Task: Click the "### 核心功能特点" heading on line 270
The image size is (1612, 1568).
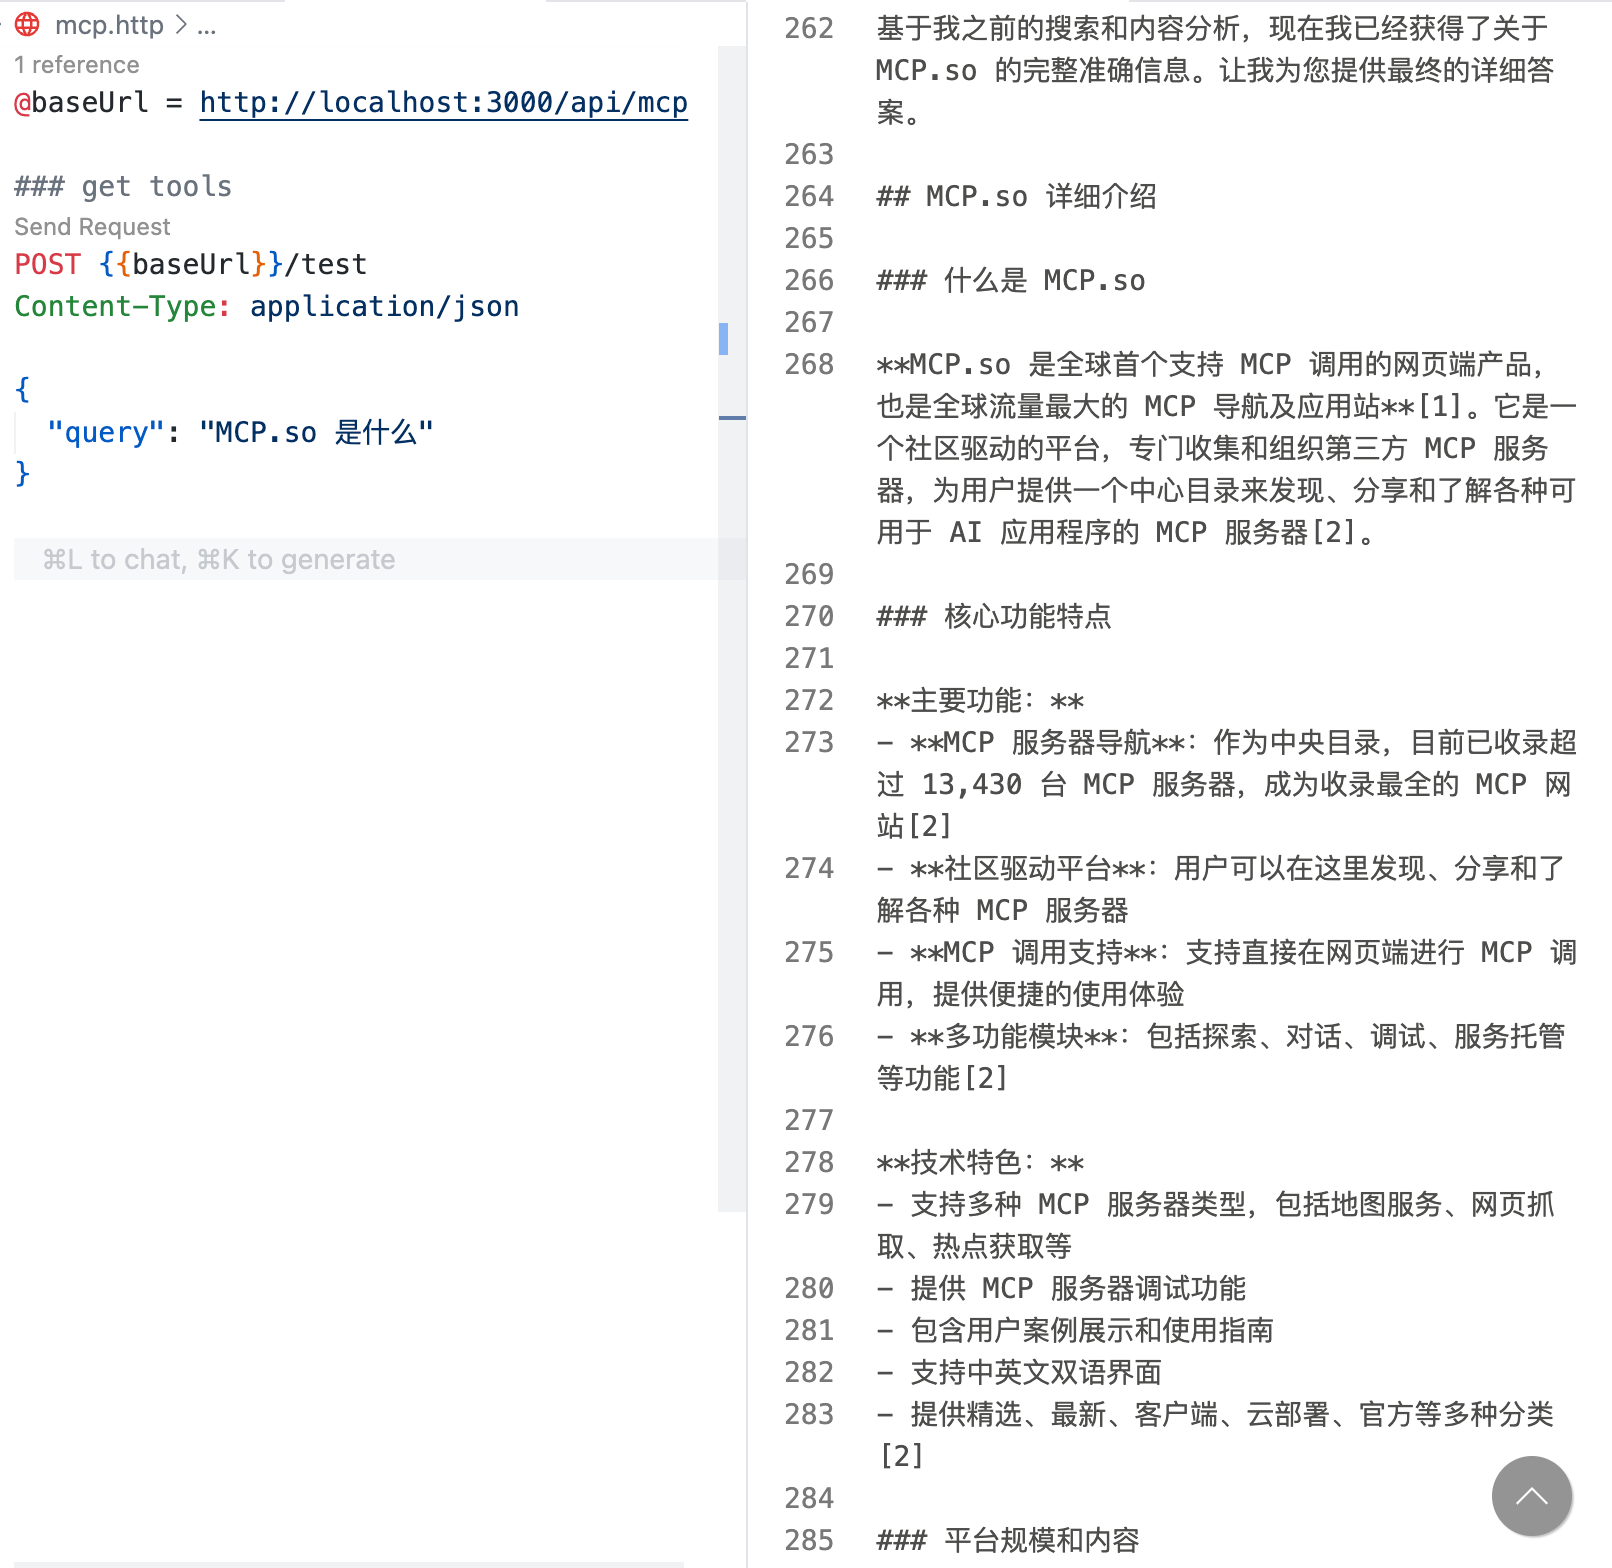Action: click(993, 617)
